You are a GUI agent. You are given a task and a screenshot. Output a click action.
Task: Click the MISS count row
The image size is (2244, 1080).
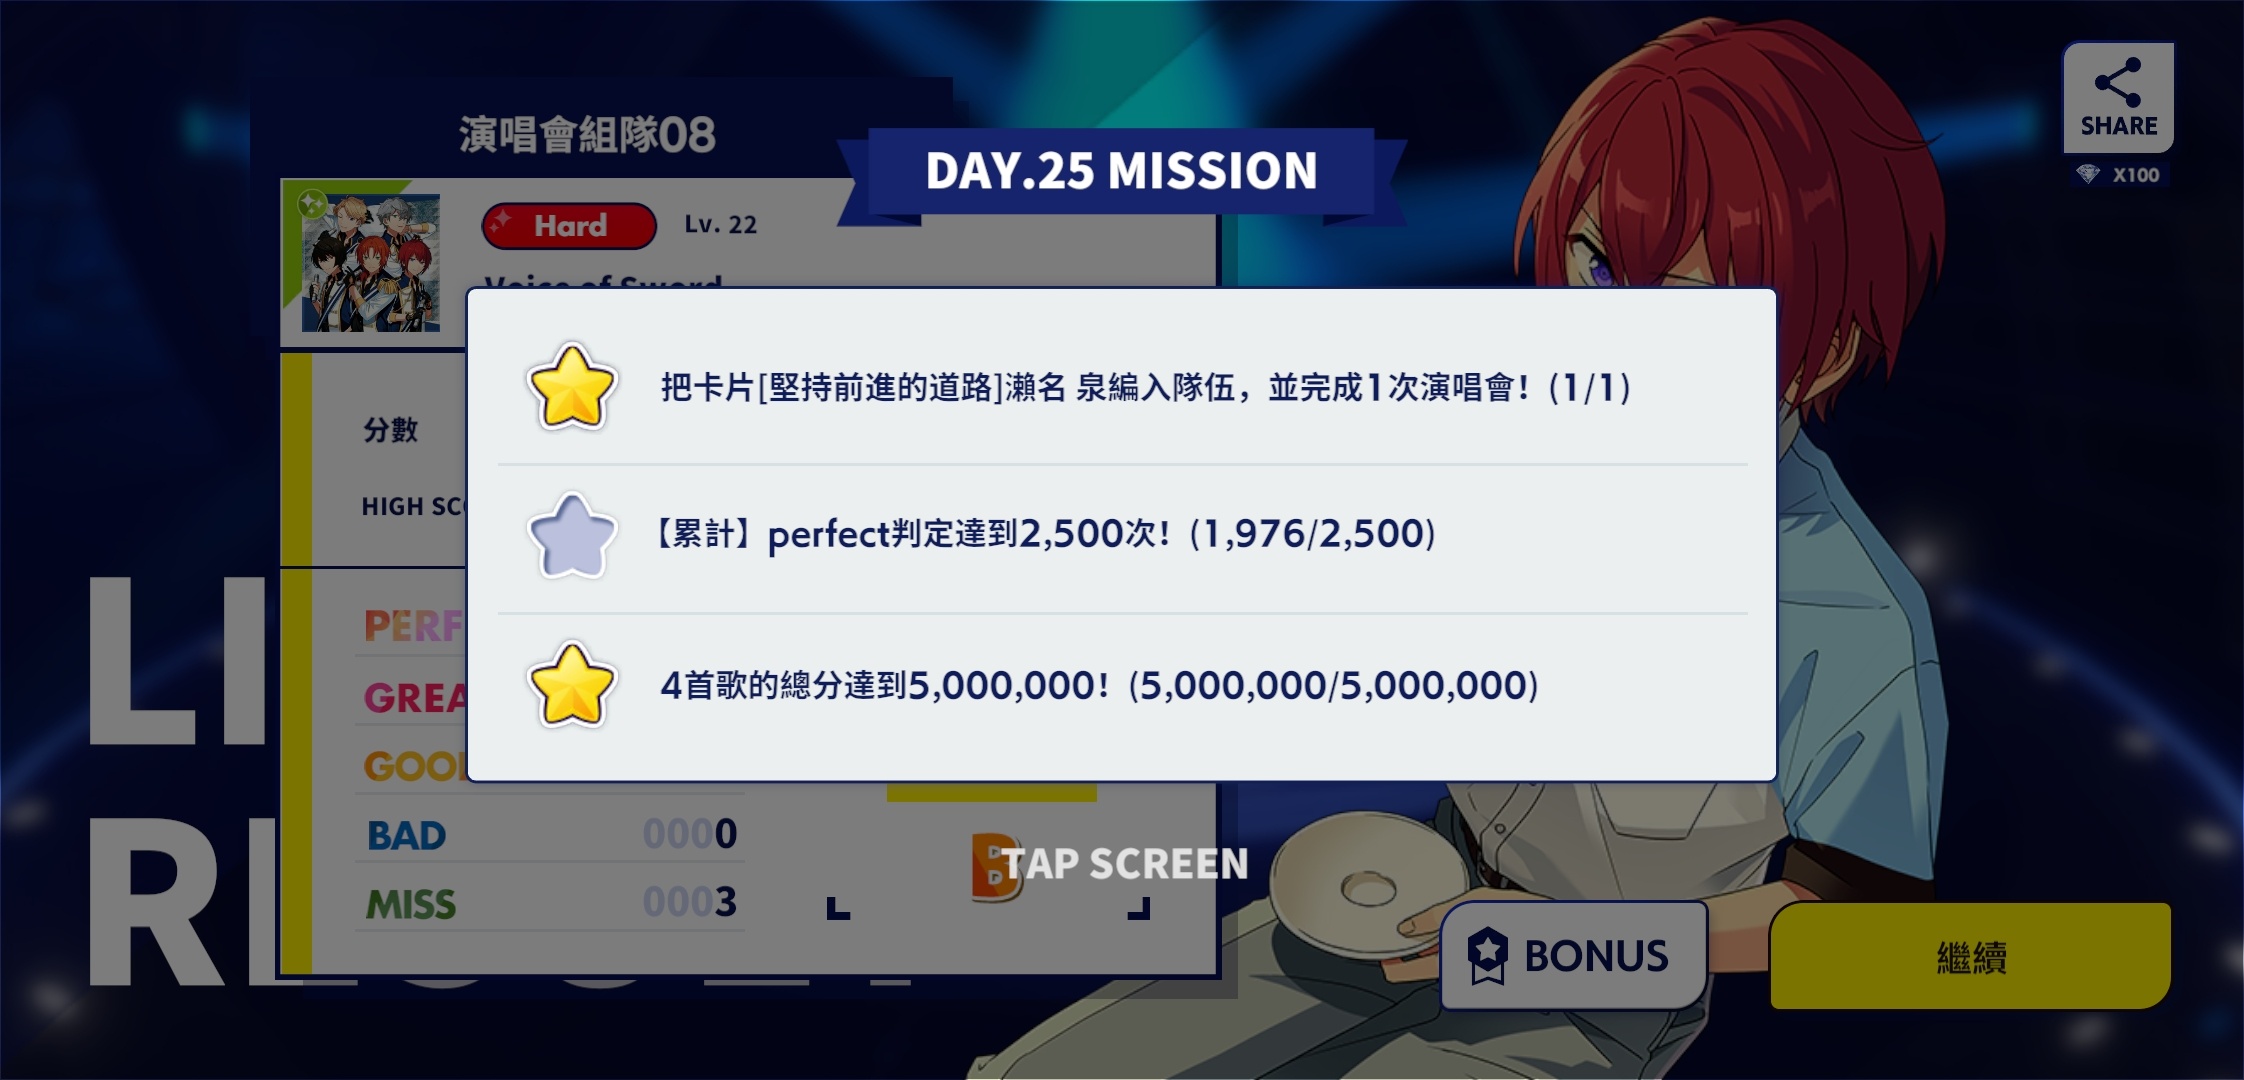click(x=550, y=903)
